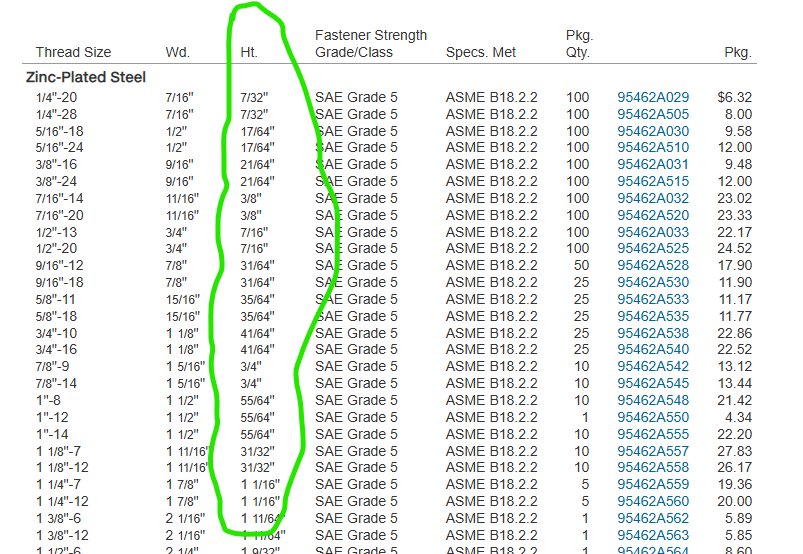Select the 95462A533 part link

[x=653, y=299]
